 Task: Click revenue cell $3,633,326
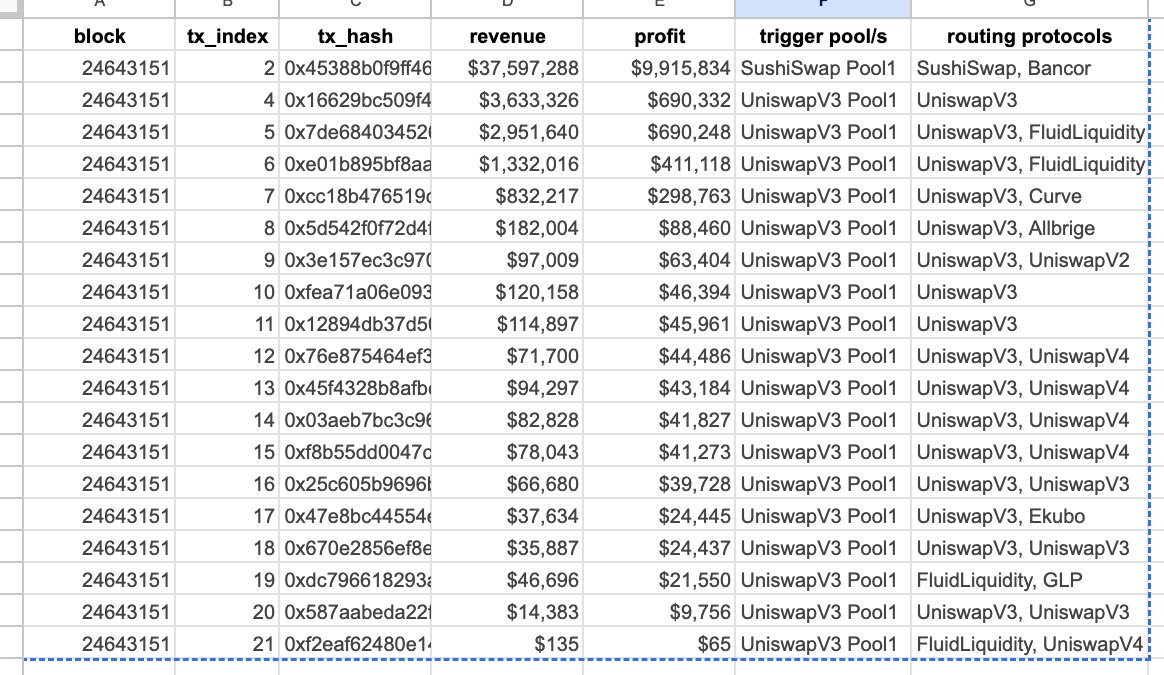pyautogui.click(x=507, y=100)
